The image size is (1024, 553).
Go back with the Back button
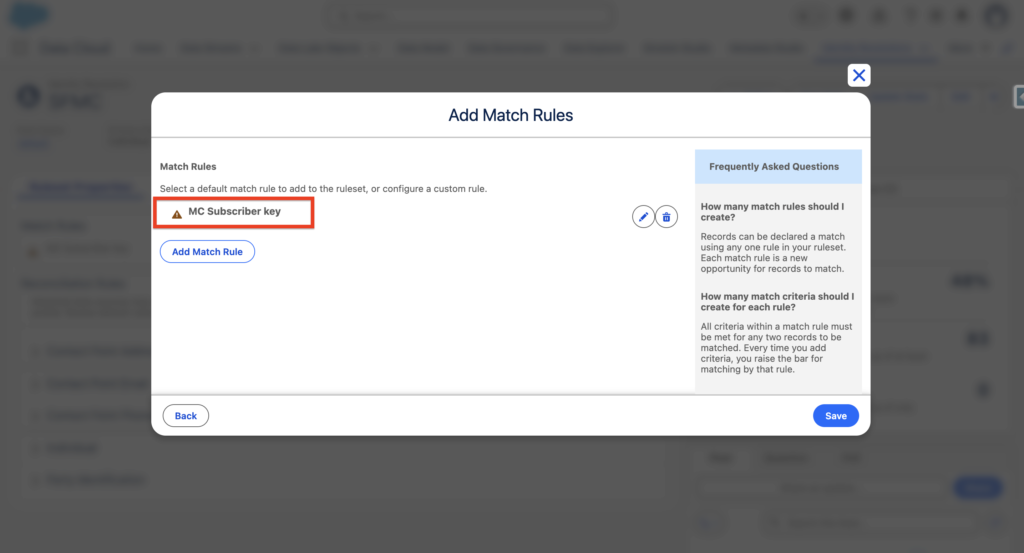[x=186, y=416]
